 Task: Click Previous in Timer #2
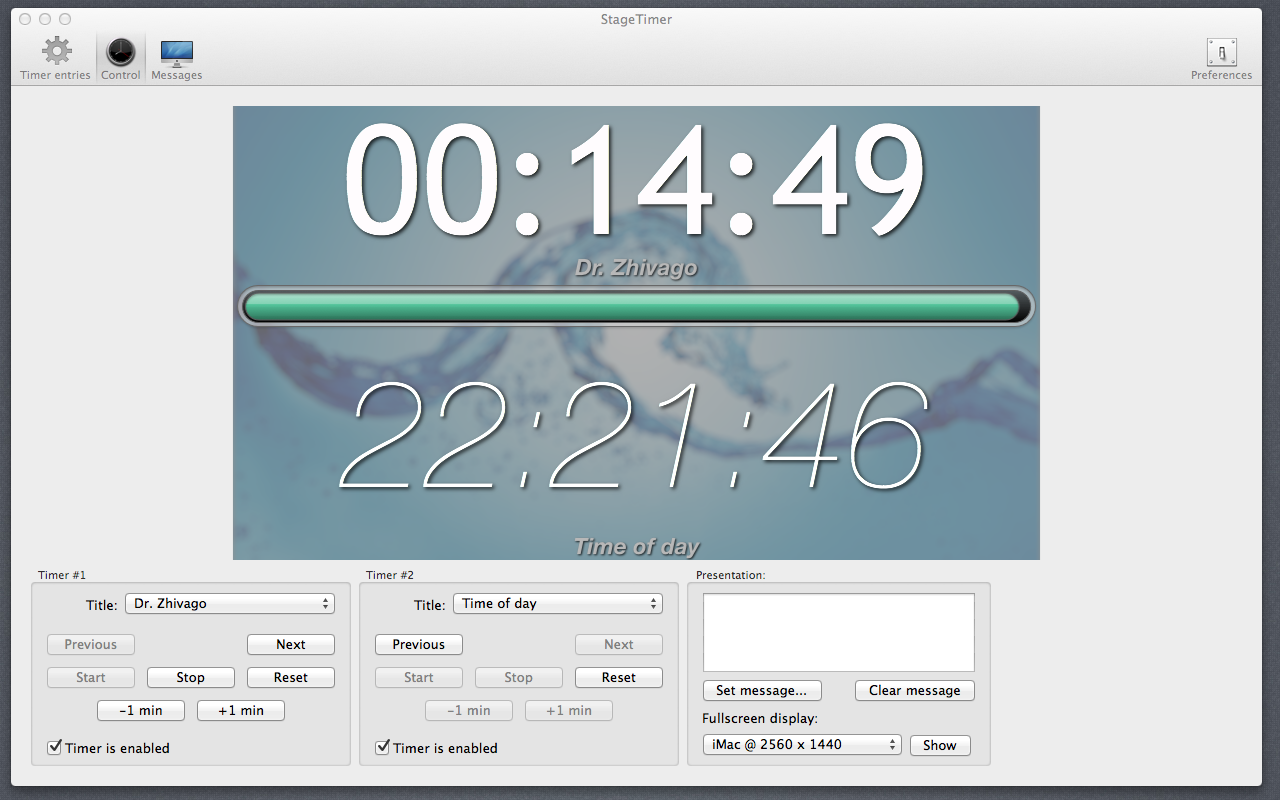419,645
